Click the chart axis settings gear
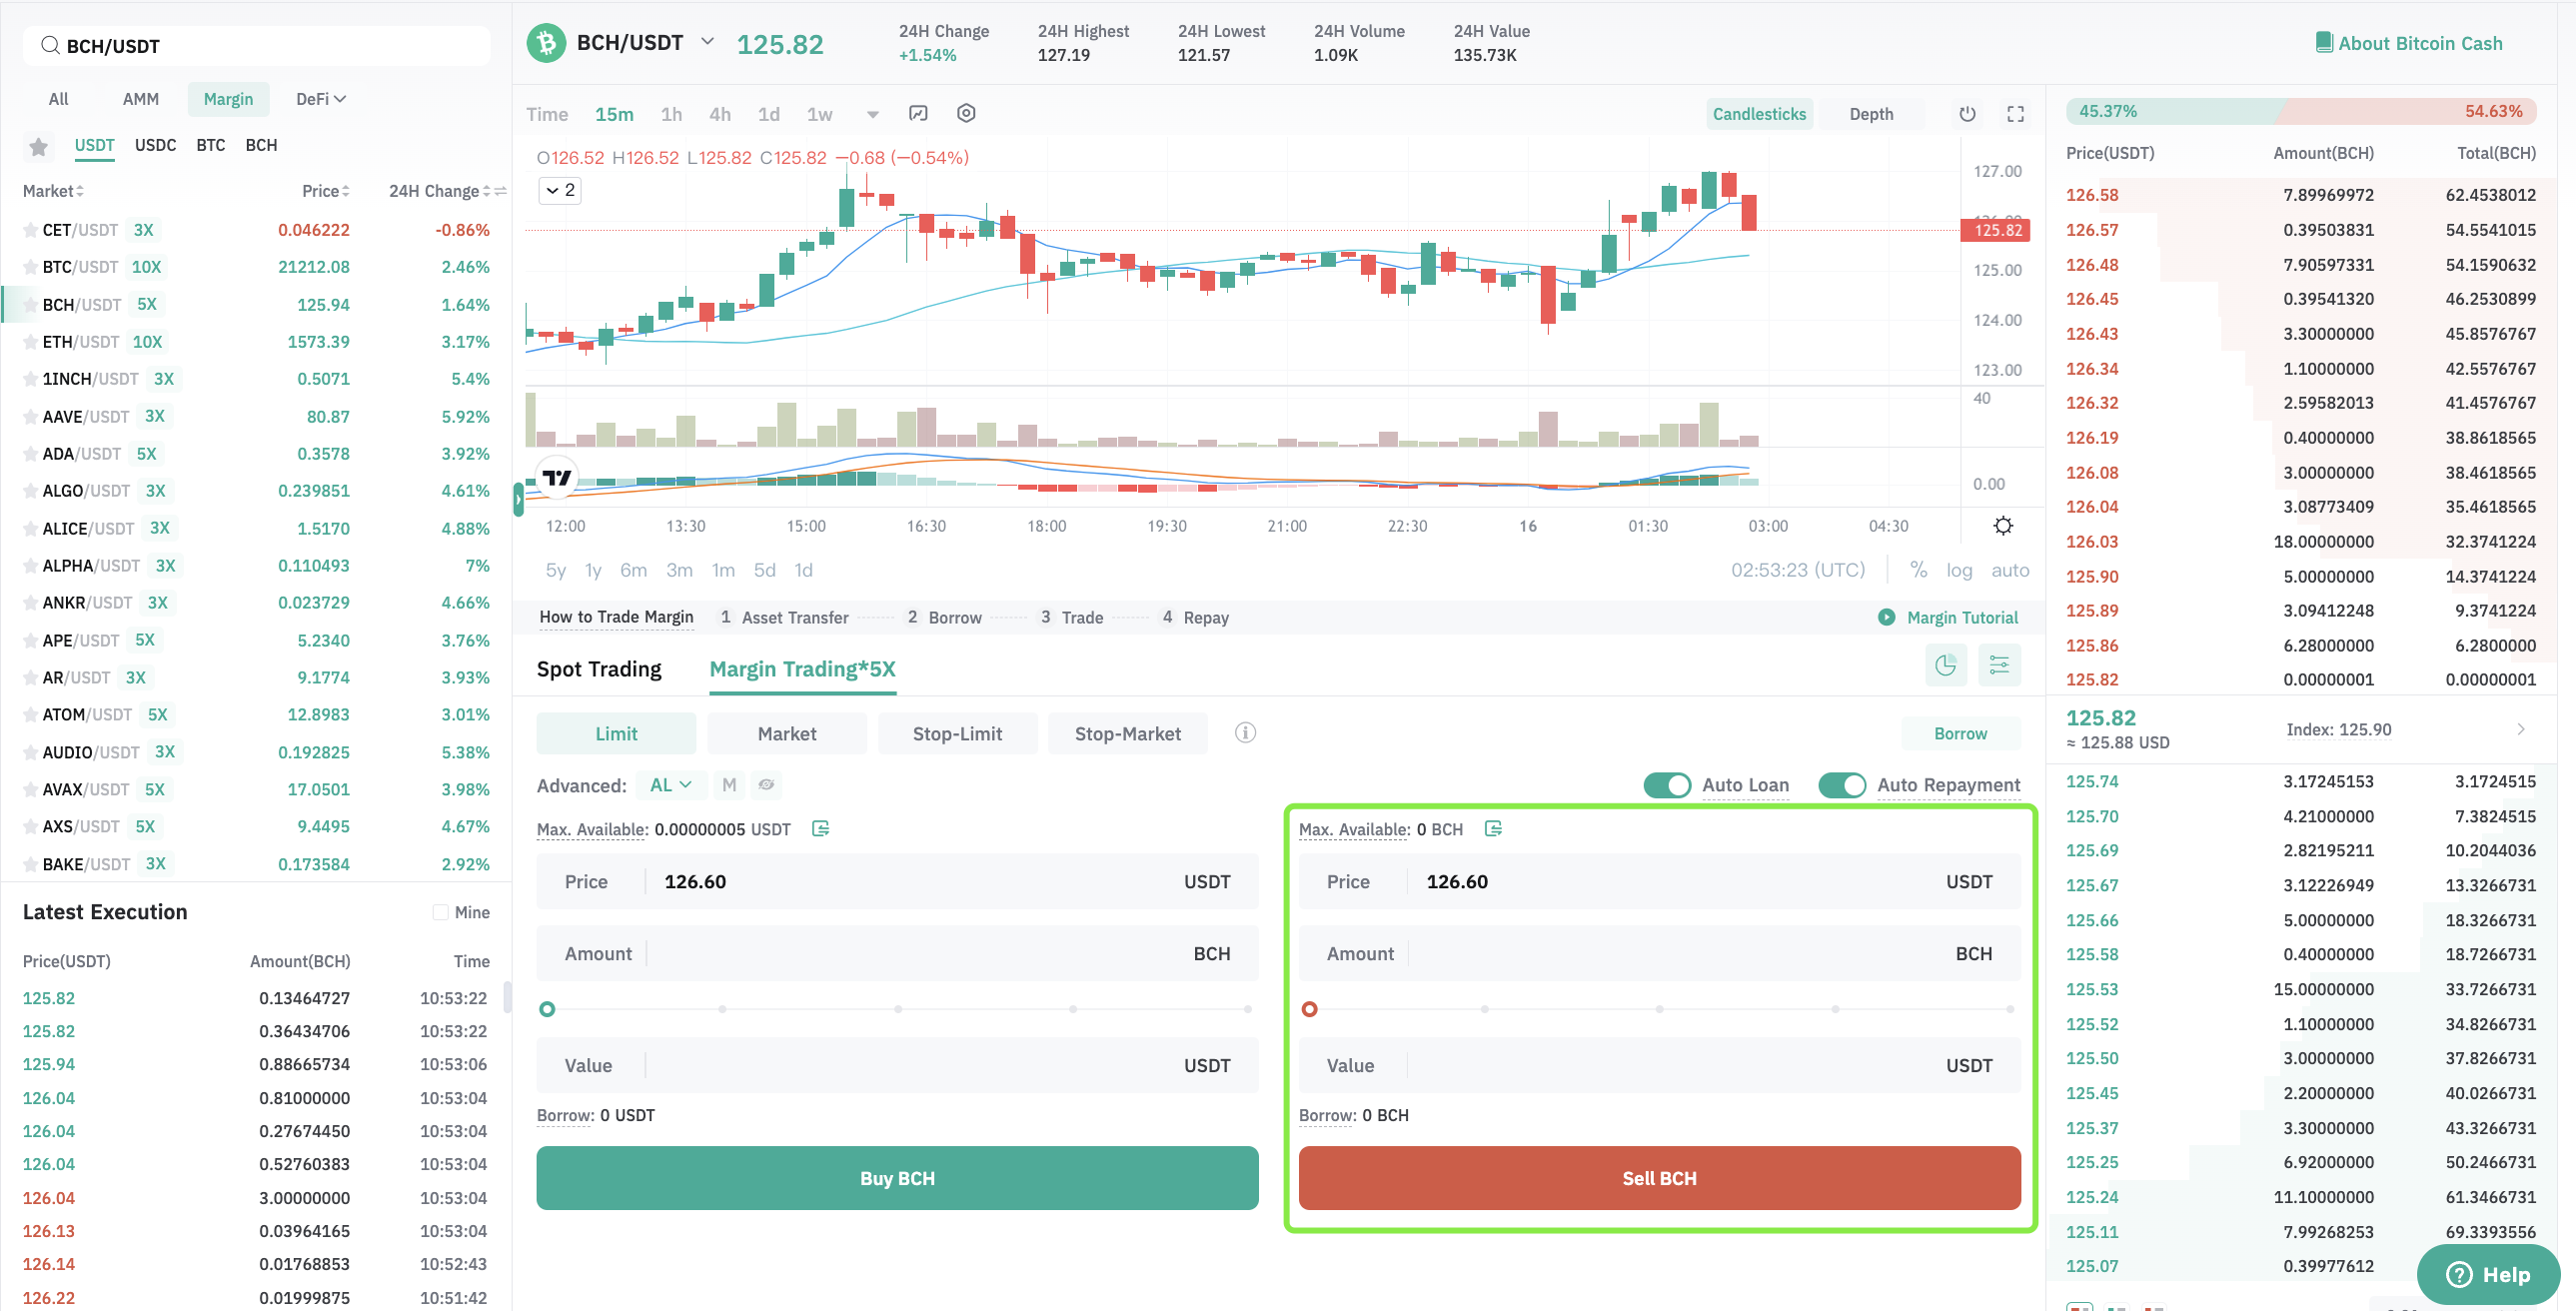Image resolution: width=2576 pixels, height=1311 pixels. pos(2003,526)
